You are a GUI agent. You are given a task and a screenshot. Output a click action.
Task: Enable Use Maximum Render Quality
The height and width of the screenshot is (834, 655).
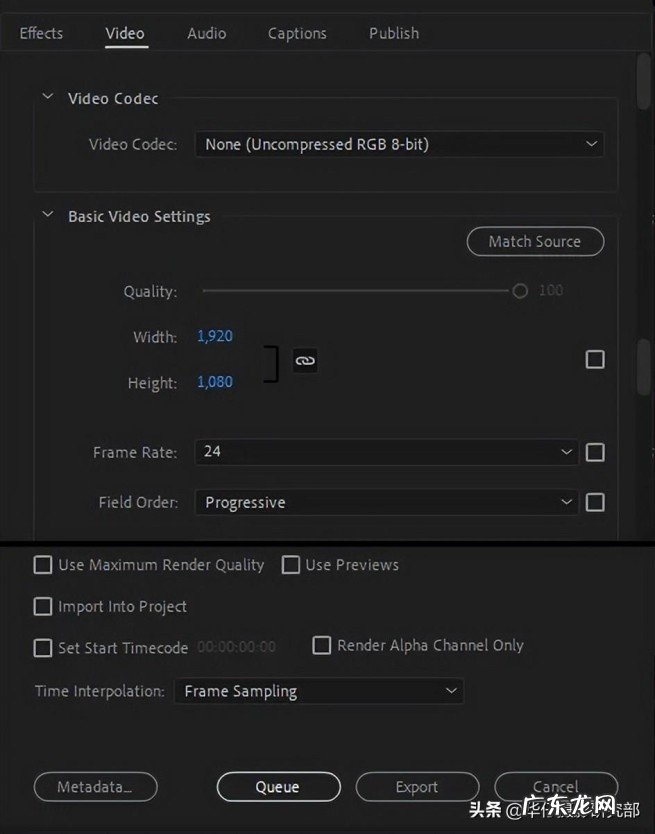(43, 565)
